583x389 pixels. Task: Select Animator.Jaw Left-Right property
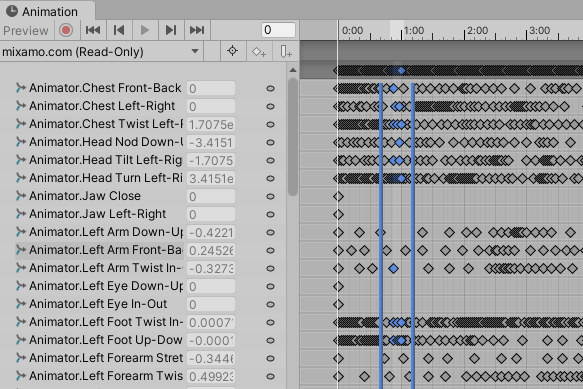(x=97, y=214)
